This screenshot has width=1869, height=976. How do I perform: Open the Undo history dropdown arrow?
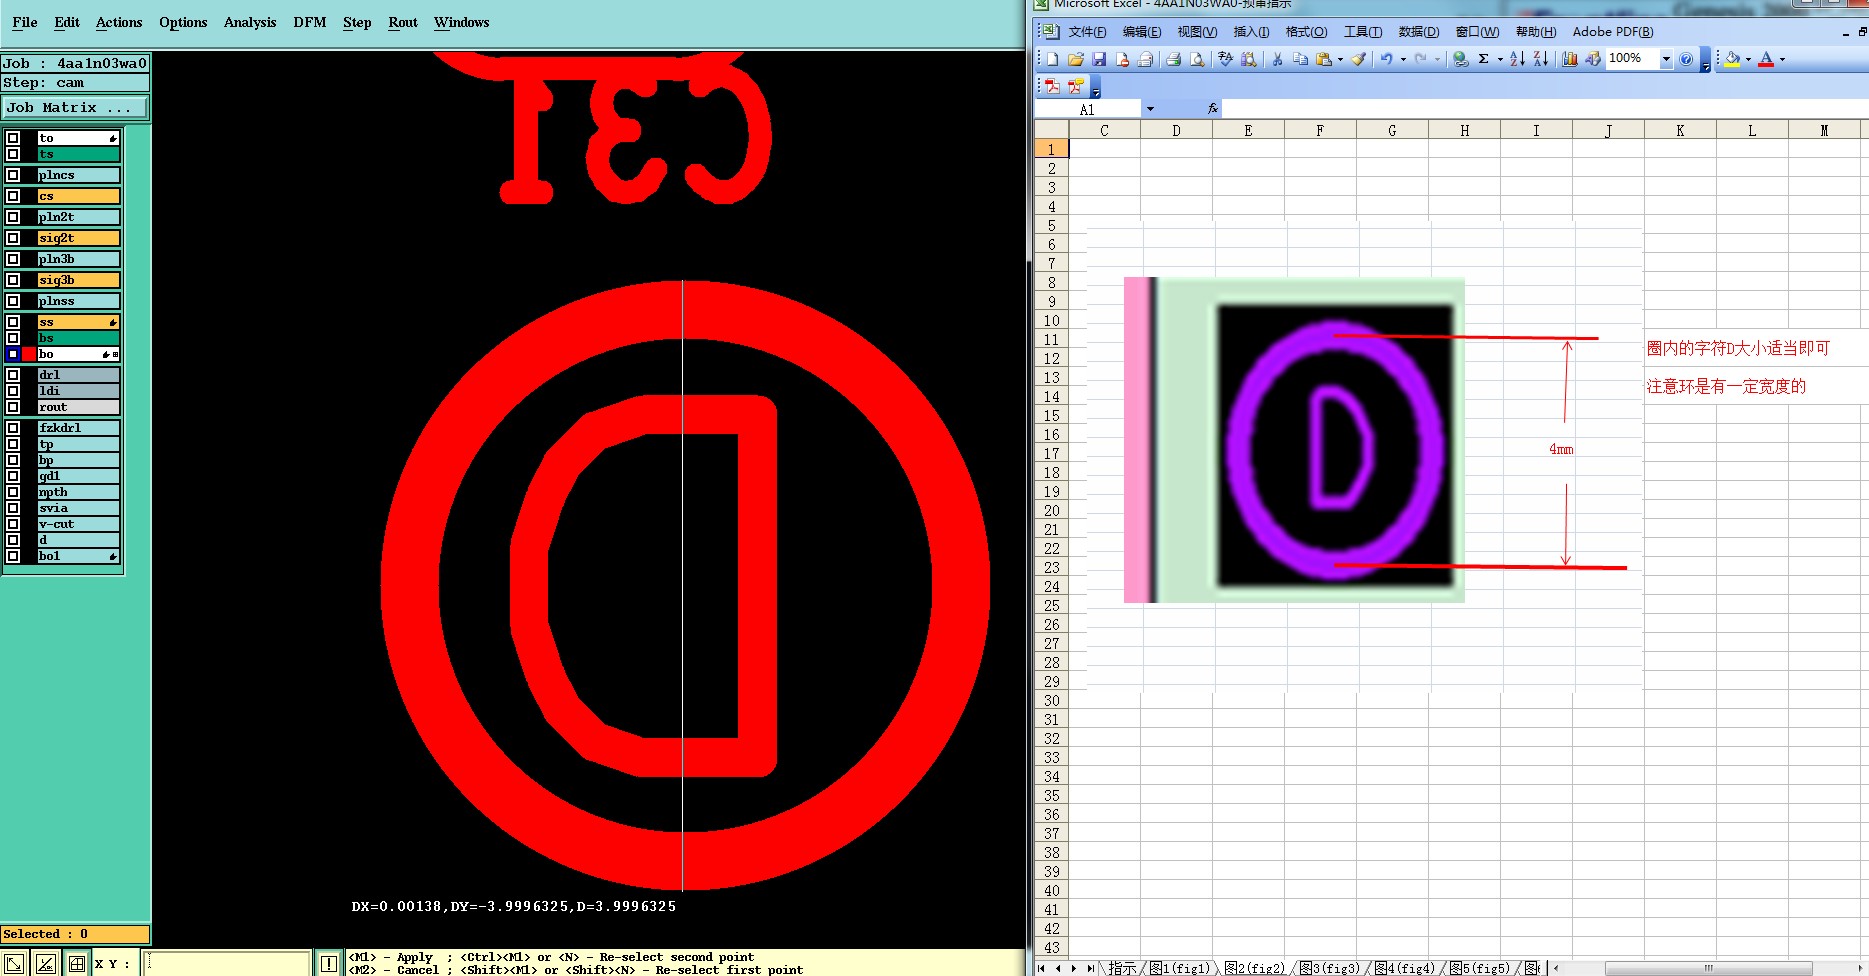click(1403, 59)
